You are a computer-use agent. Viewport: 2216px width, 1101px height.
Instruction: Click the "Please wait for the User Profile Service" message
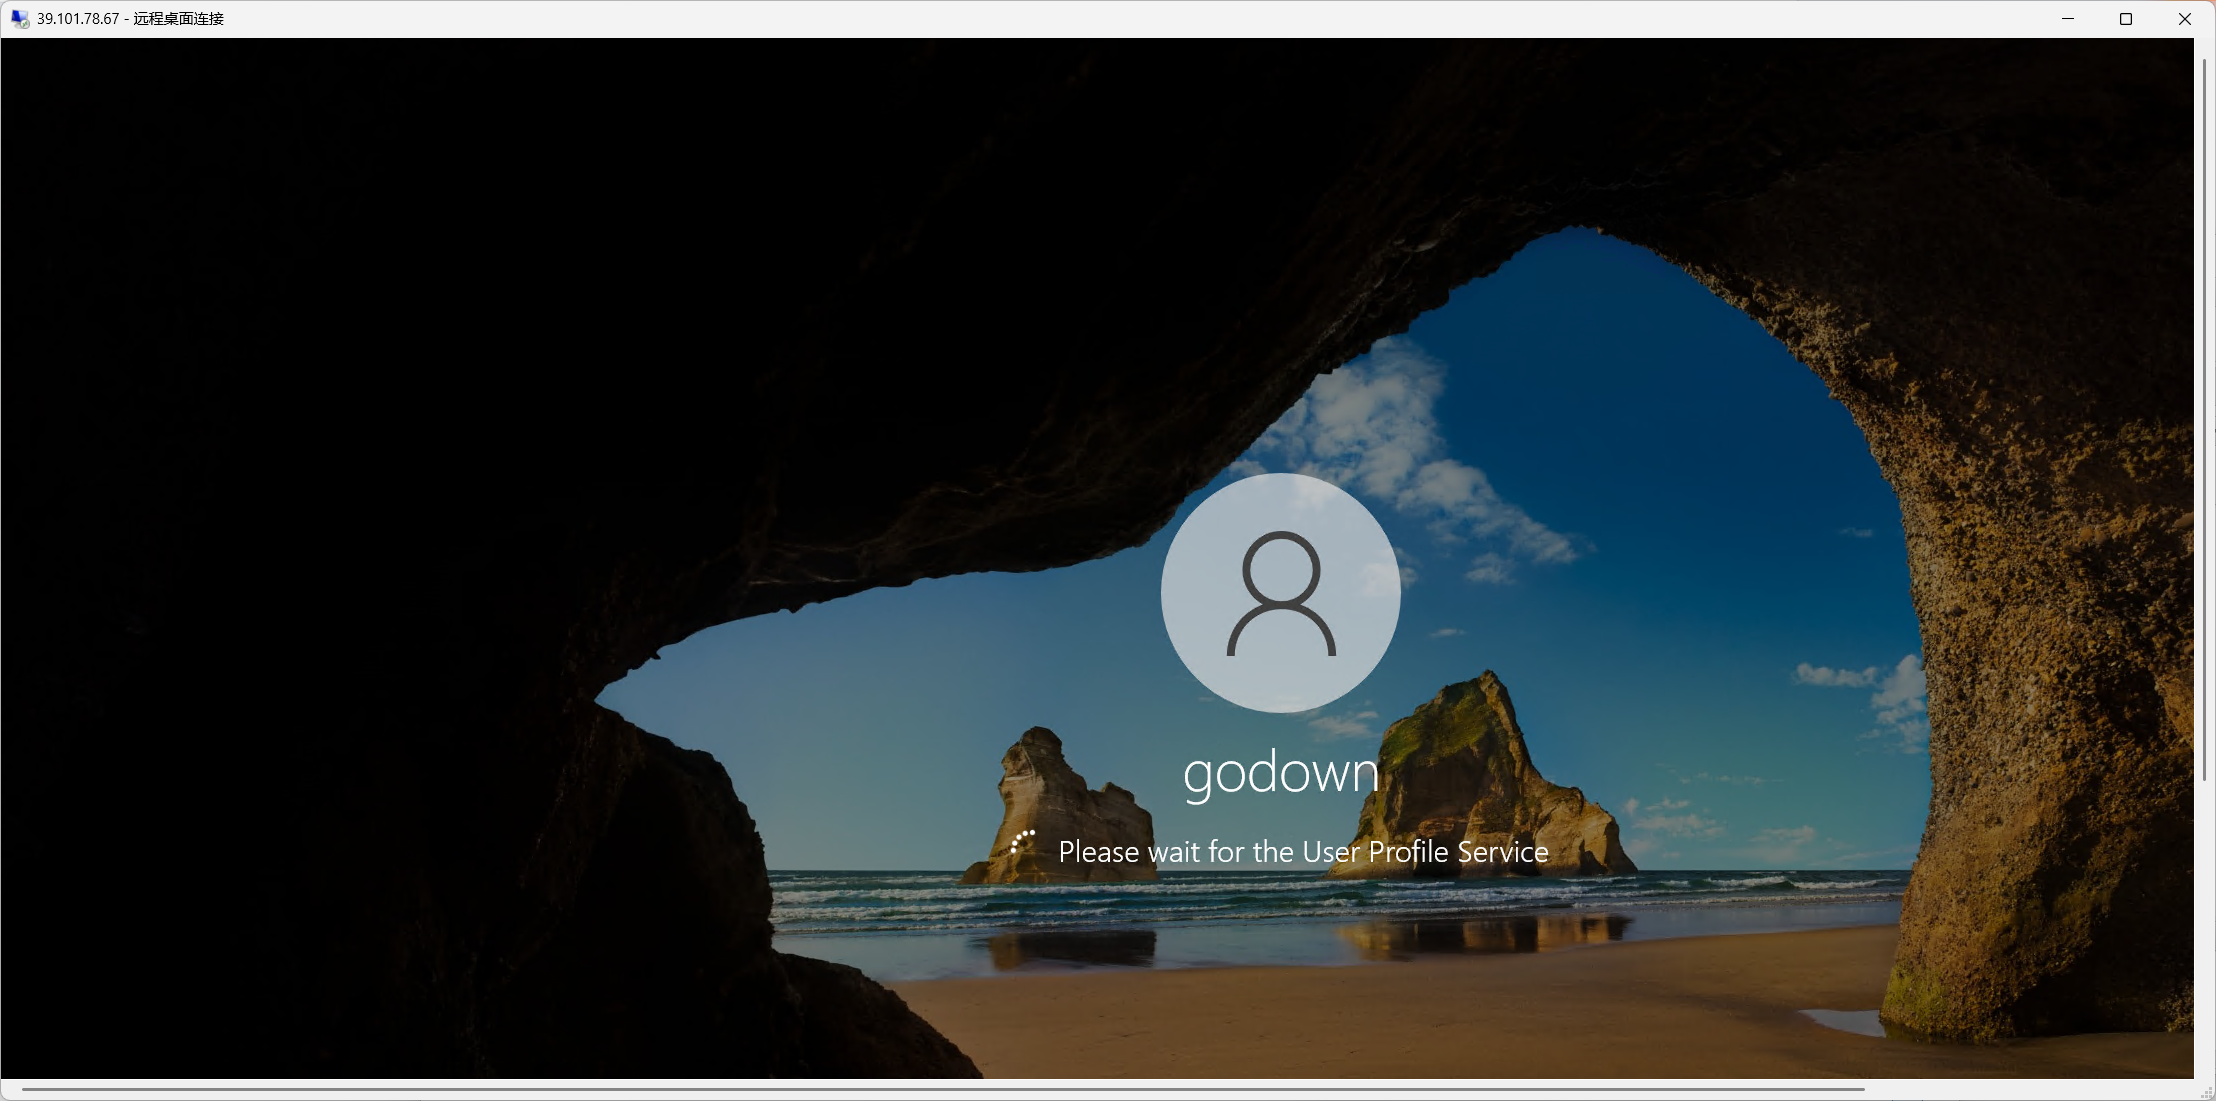pyautogui.click(x=1303, y=852)
